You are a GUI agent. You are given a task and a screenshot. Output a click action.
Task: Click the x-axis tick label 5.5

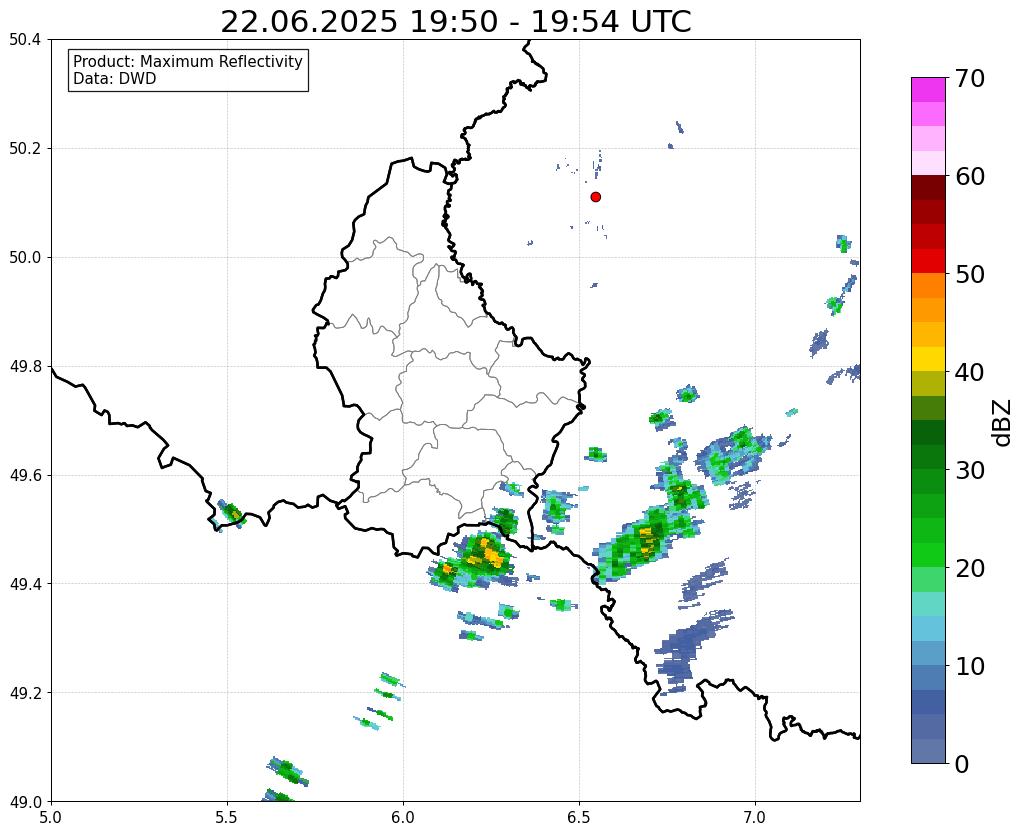tap(227, 817)
